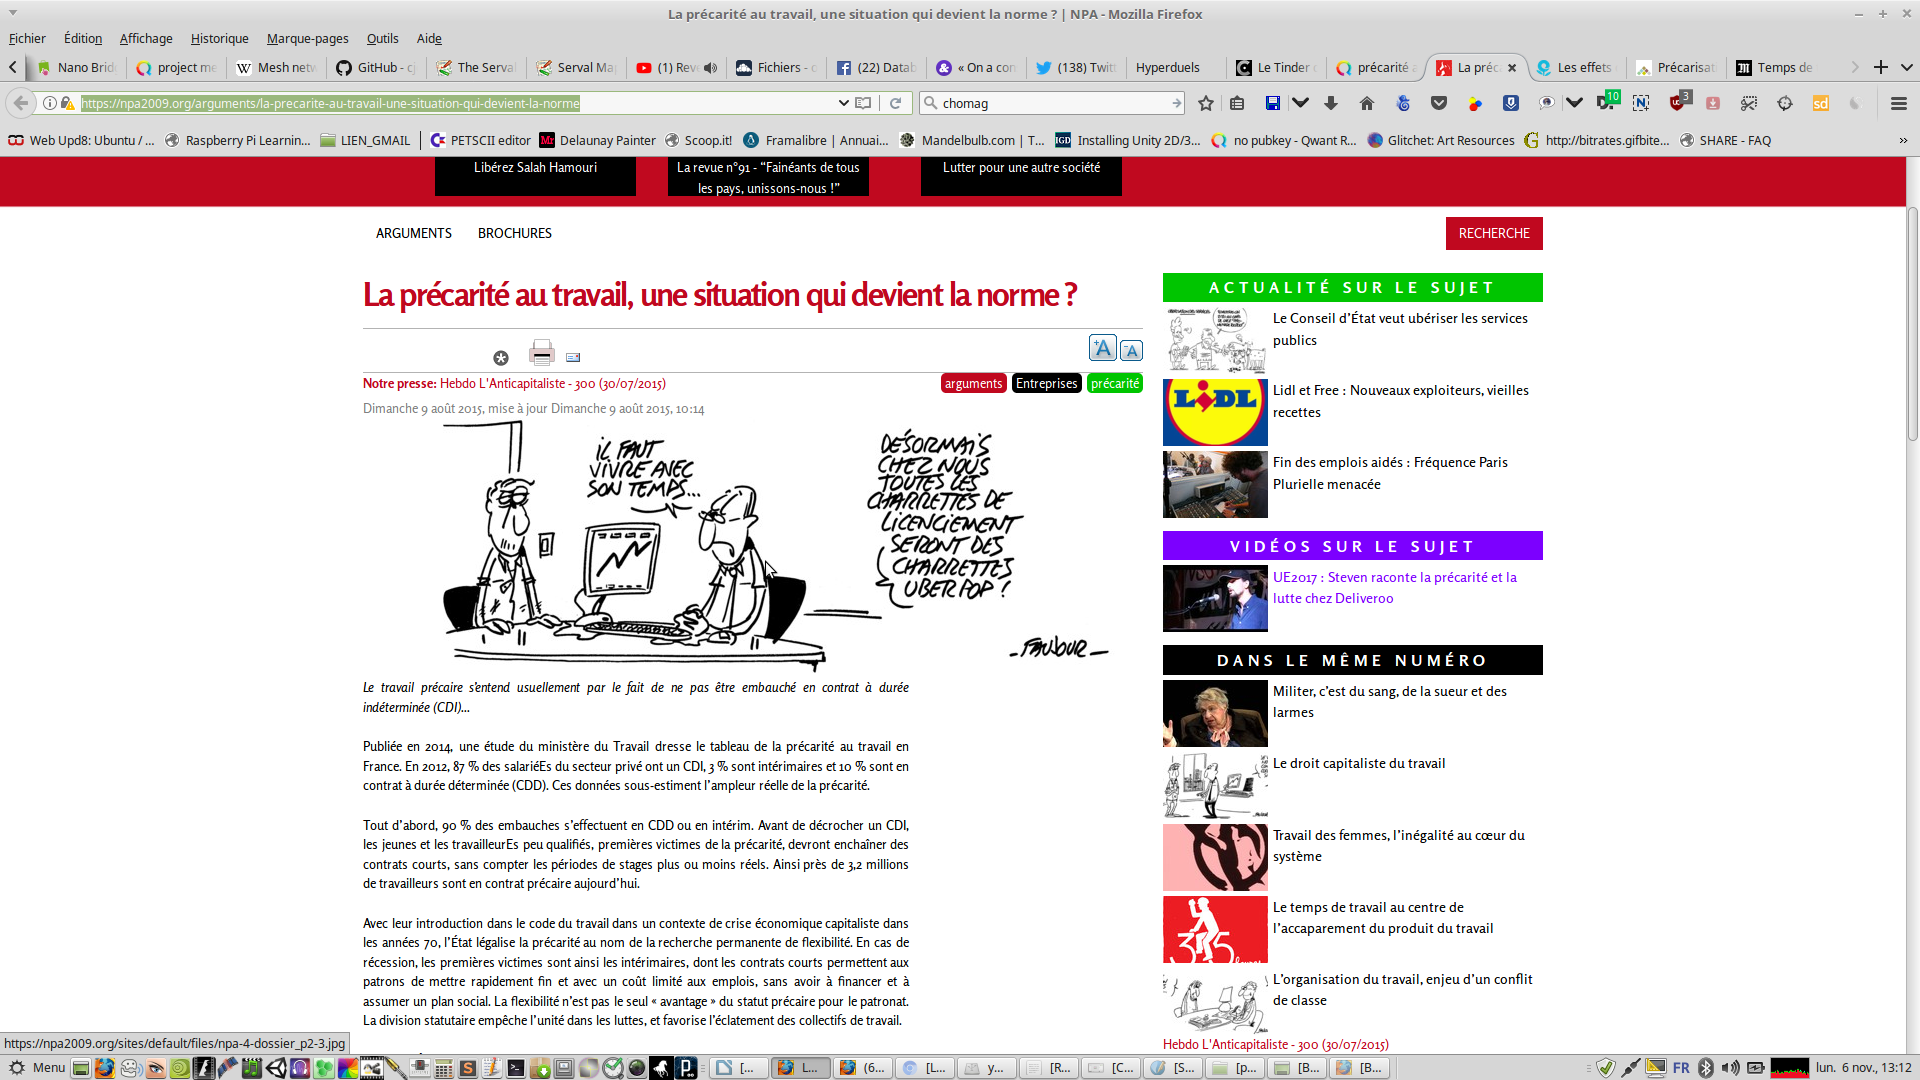Open the URL bar history dropdown
This screenshot has width=1920, height=1080.
(x=843, y=103)
